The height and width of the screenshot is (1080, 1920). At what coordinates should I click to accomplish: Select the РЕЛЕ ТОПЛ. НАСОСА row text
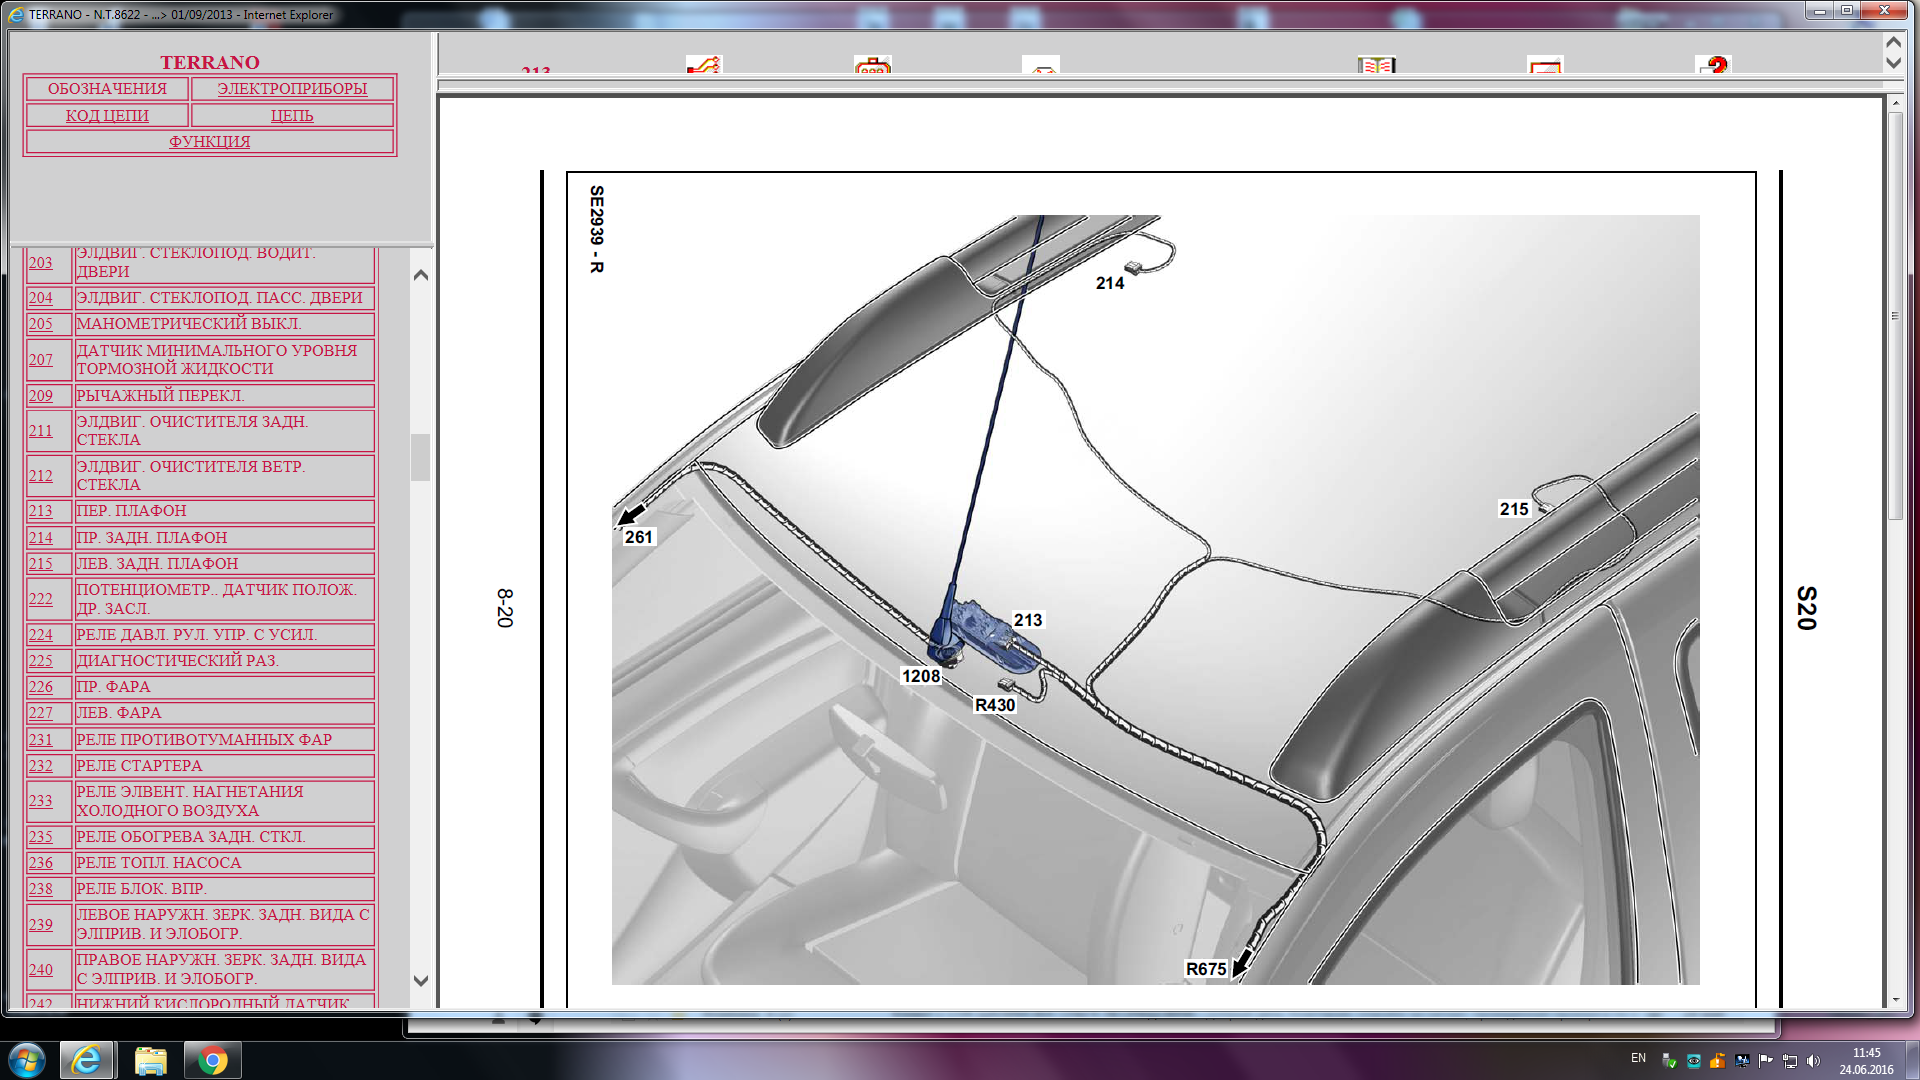[159, 863]
